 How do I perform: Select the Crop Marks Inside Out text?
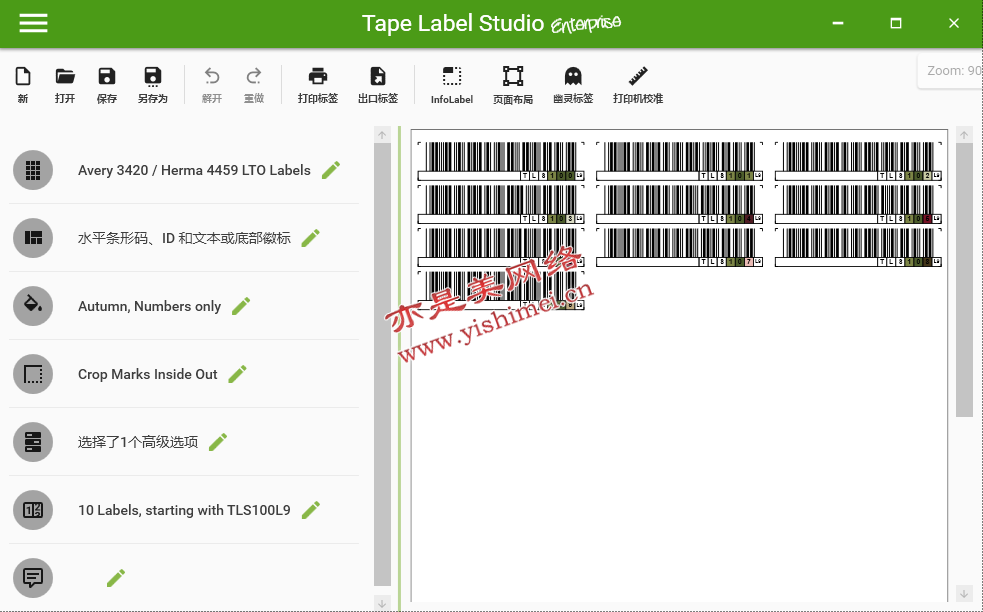tap(147, 374)
